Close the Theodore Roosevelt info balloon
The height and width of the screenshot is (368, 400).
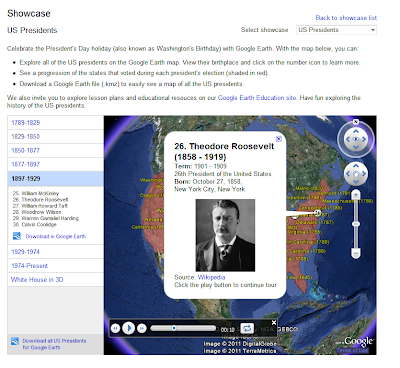coord(279,139)
